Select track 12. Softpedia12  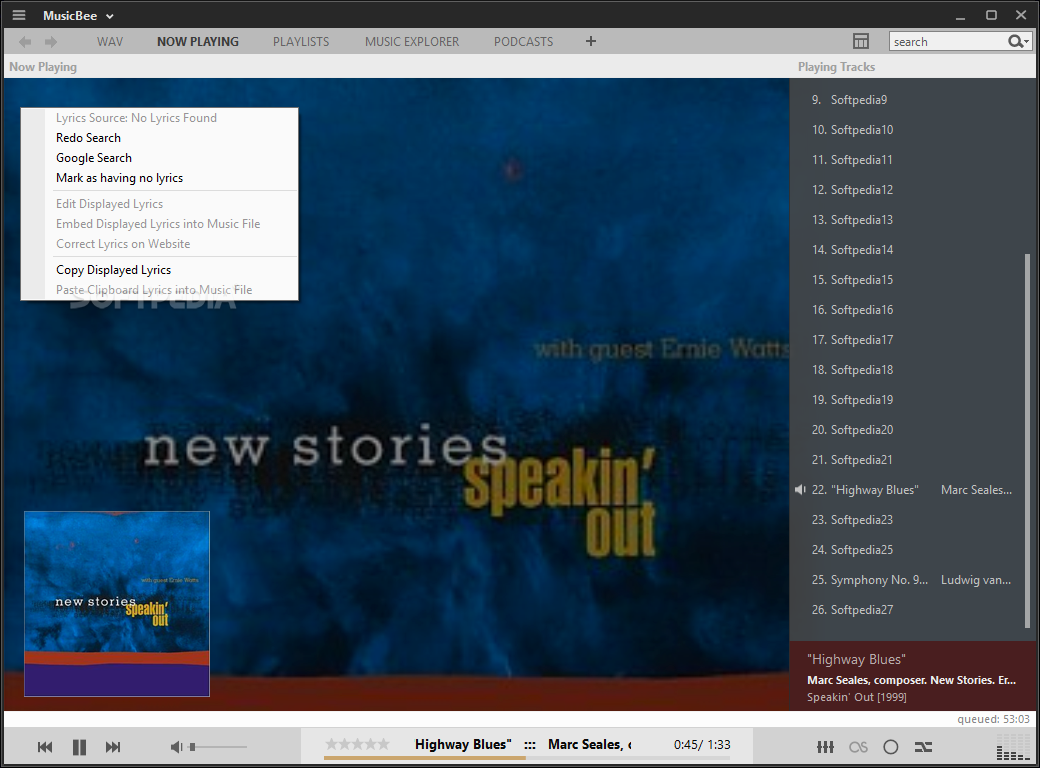[907, 190]
